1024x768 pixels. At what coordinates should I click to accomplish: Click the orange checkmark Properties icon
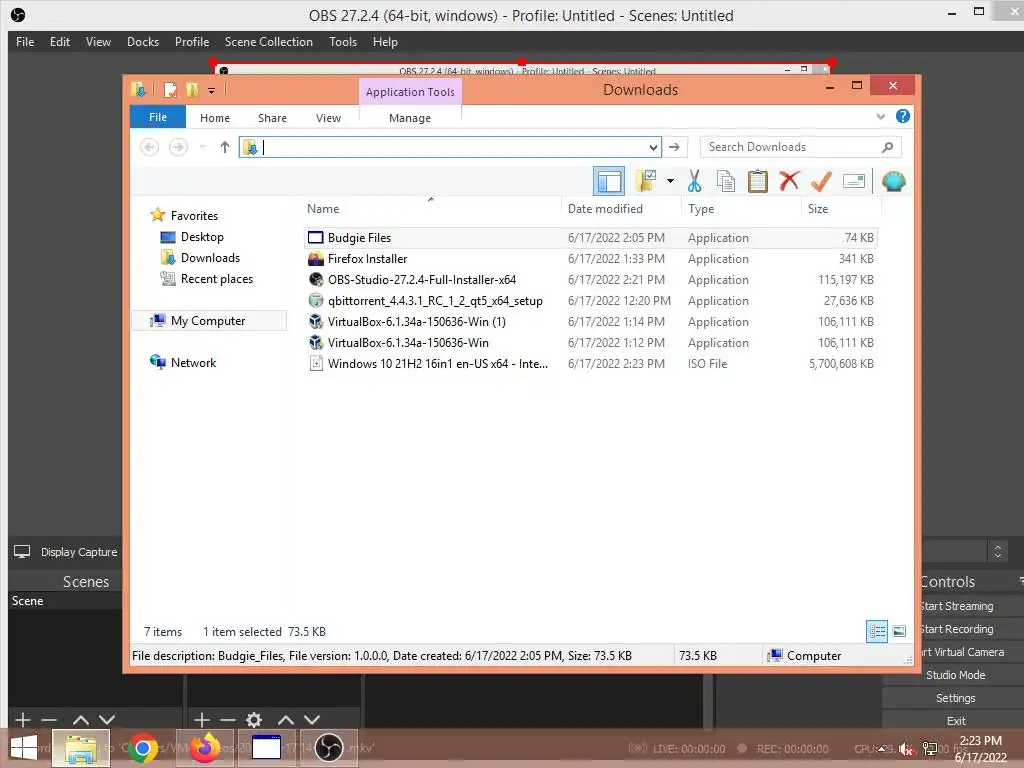821,181
